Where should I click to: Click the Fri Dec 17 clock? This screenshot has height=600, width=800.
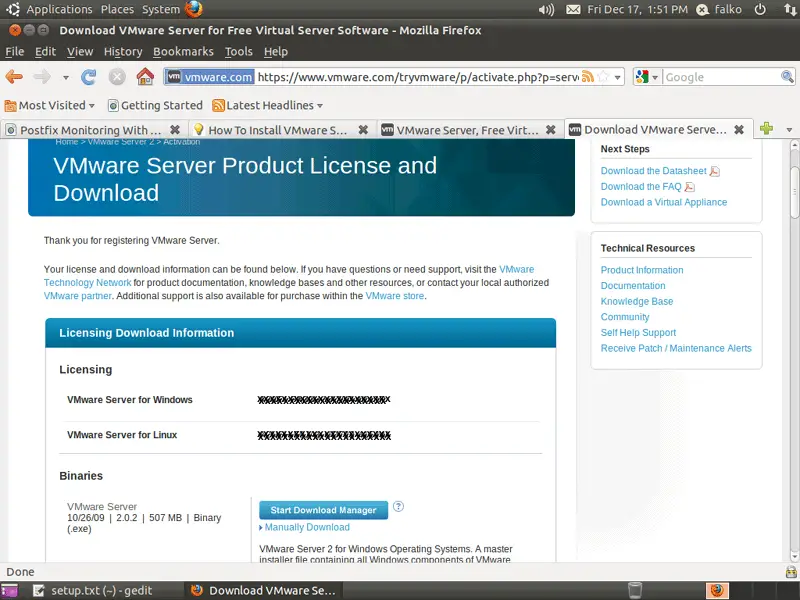point(637,10)
